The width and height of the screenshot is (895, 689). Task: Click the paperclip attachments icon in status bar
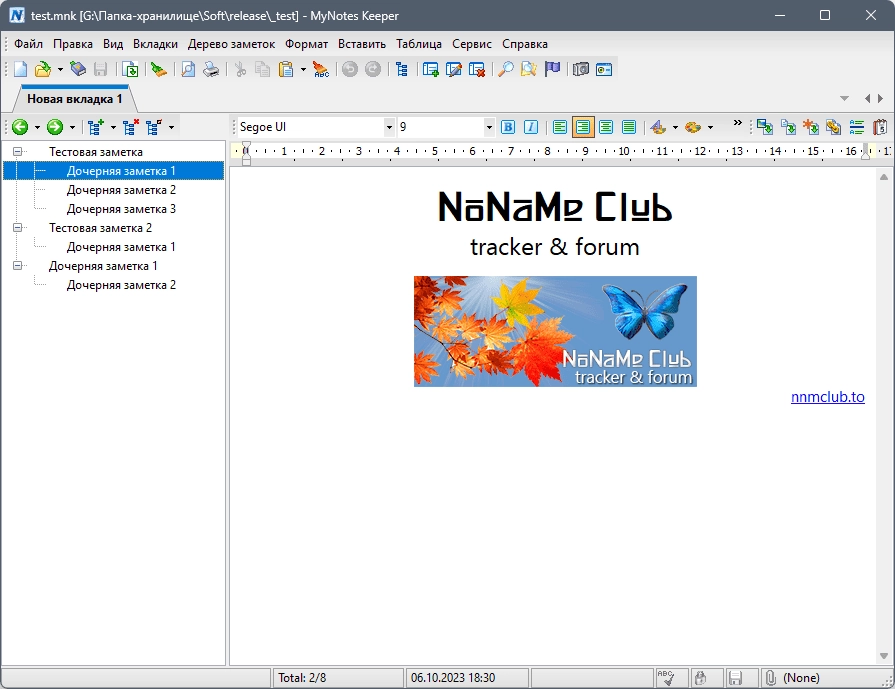771,678
